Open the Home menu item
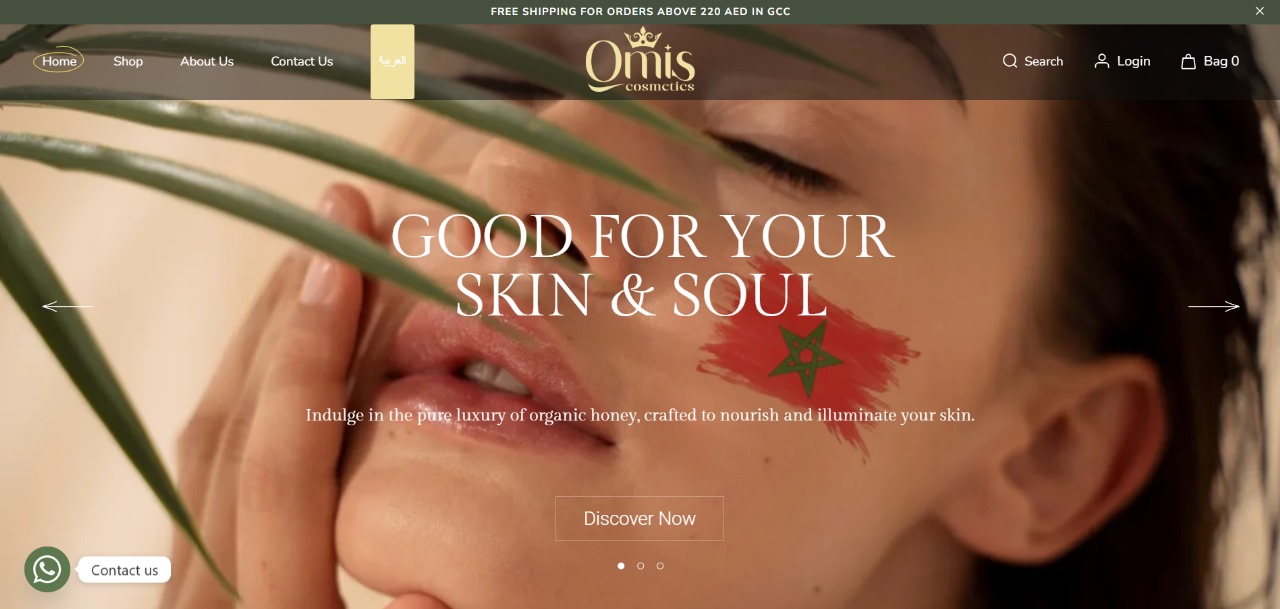This screenshot has height=609, width=1280. (59, 61)
